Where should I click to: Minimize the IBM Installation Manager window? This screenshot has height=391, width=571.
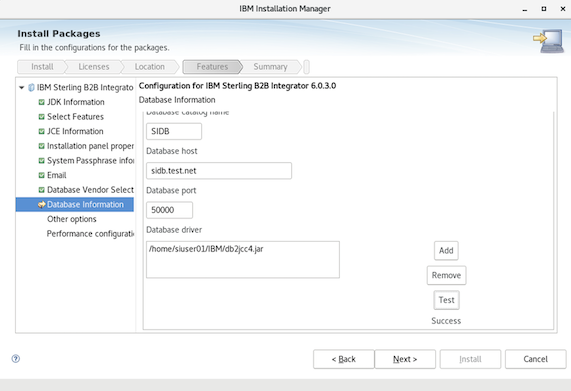coord(525,9)
